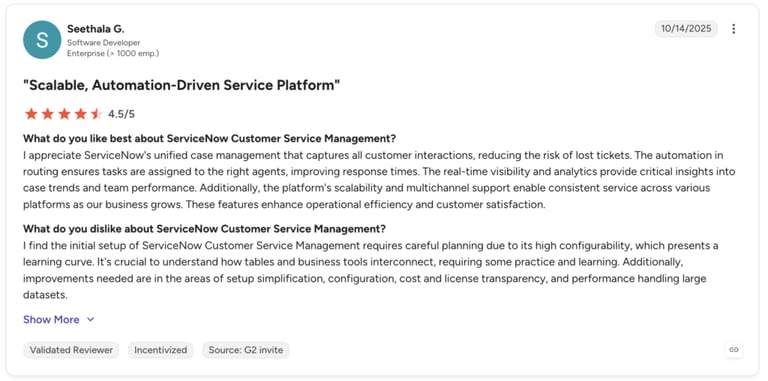Click the 4.5/5 rating score text

pyautogui.click(x=121, y=115)
